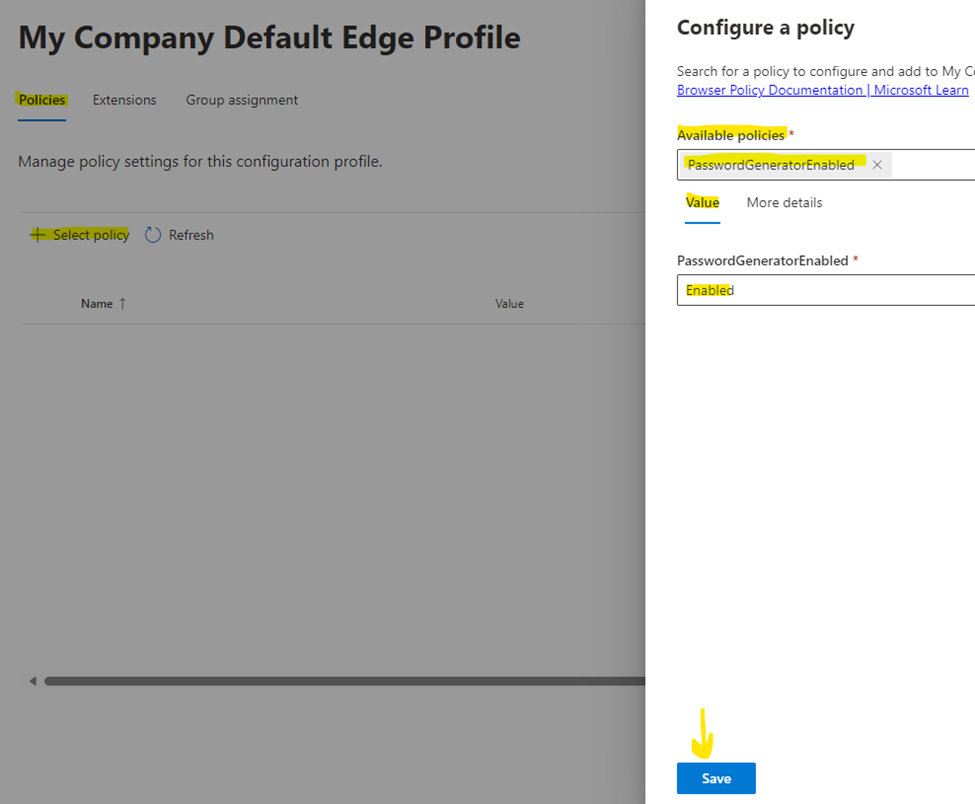This screenshot has height=804, width=975.
Task: Switch to the Extensions tab
Action: click(124, 100)
